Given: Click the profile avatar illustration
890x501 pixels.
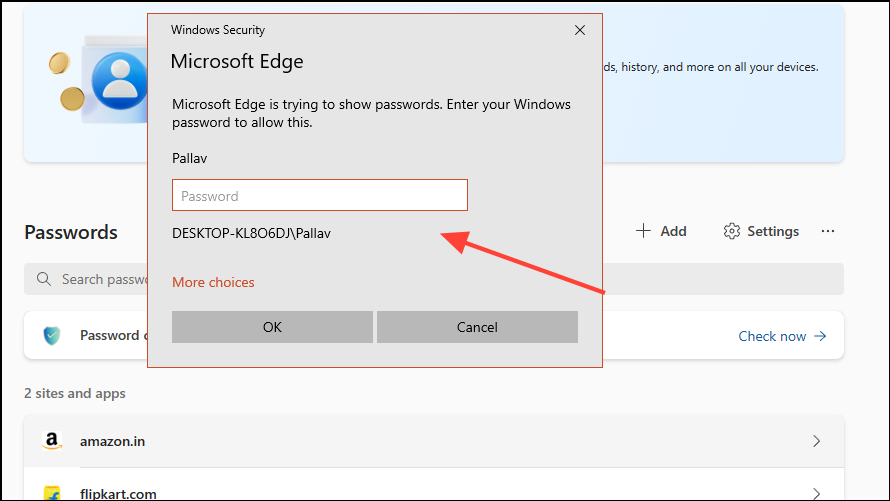Looking at the screenshot, I should coord(119,81).
